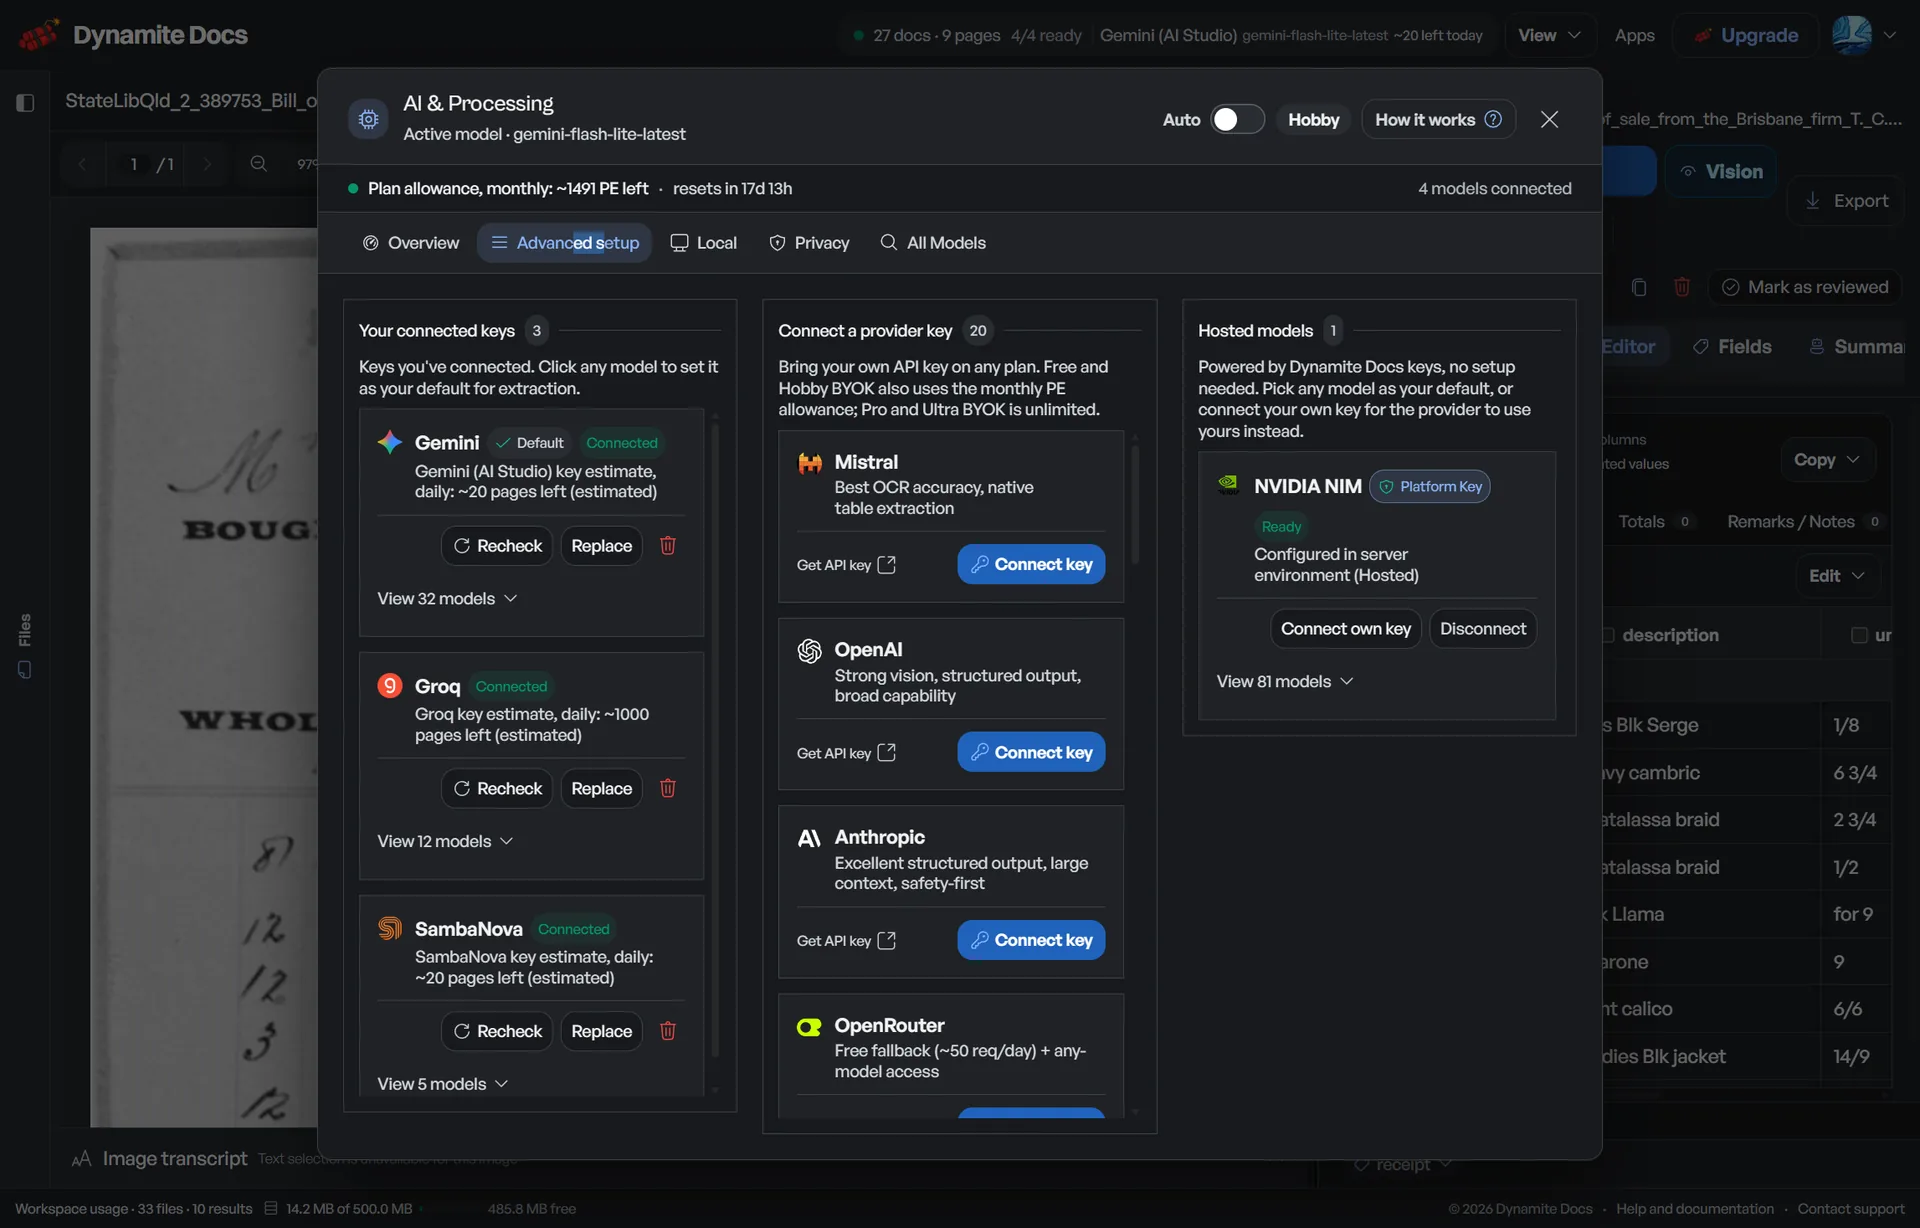The height and width of the screenshot is (1228, 1920).
Task: Click the connected keys list scrollbar
Action: (x=715, y=740)
